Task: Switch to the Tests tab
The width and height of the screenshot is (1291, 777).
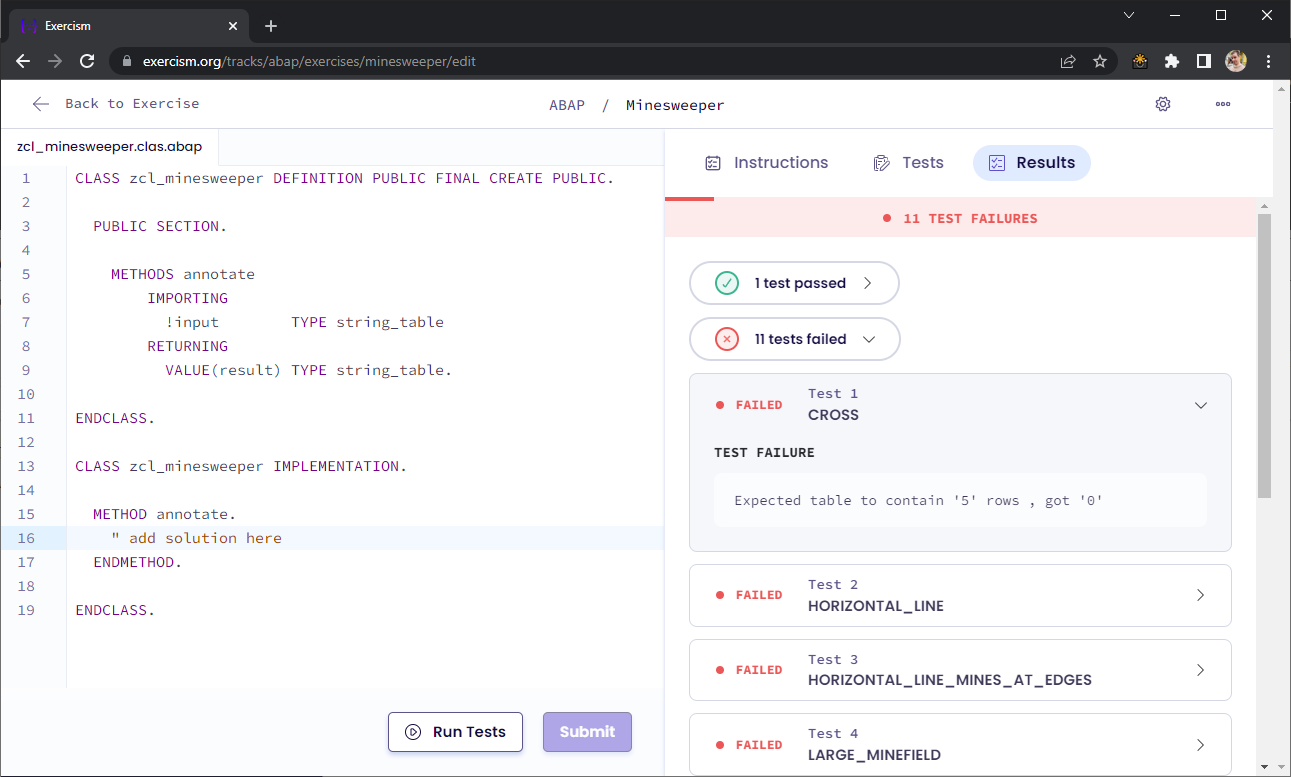Action: tap(908, 163)
